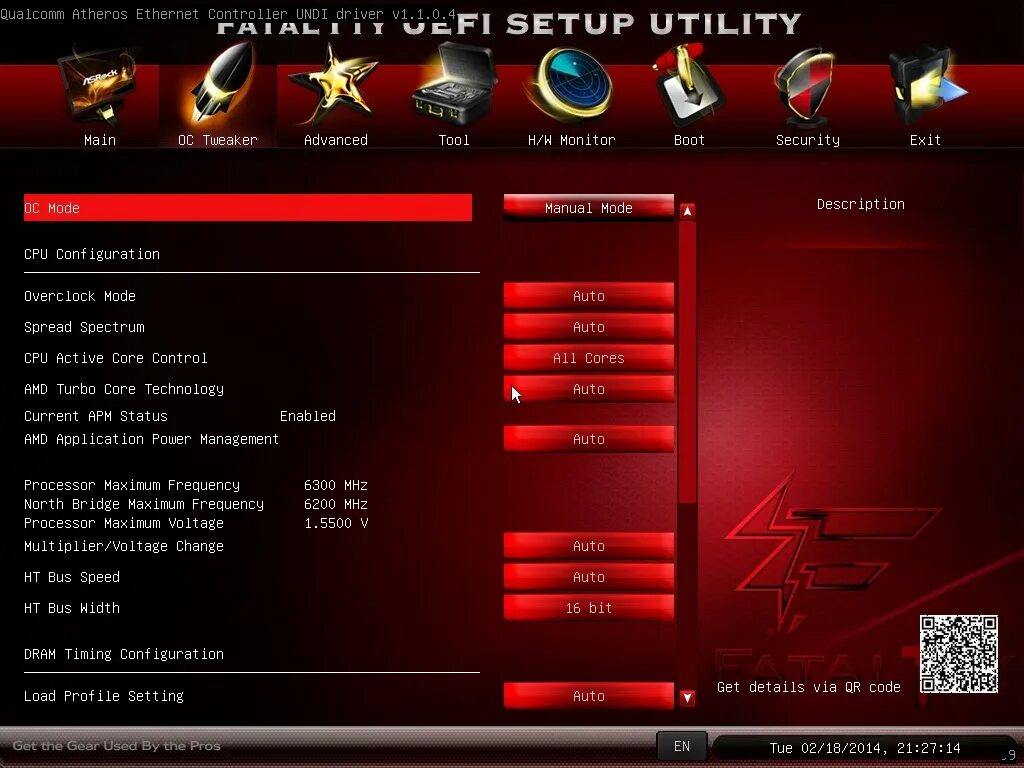Click the scroll up arrow
1024x768 pixels.
coord(687,211)
